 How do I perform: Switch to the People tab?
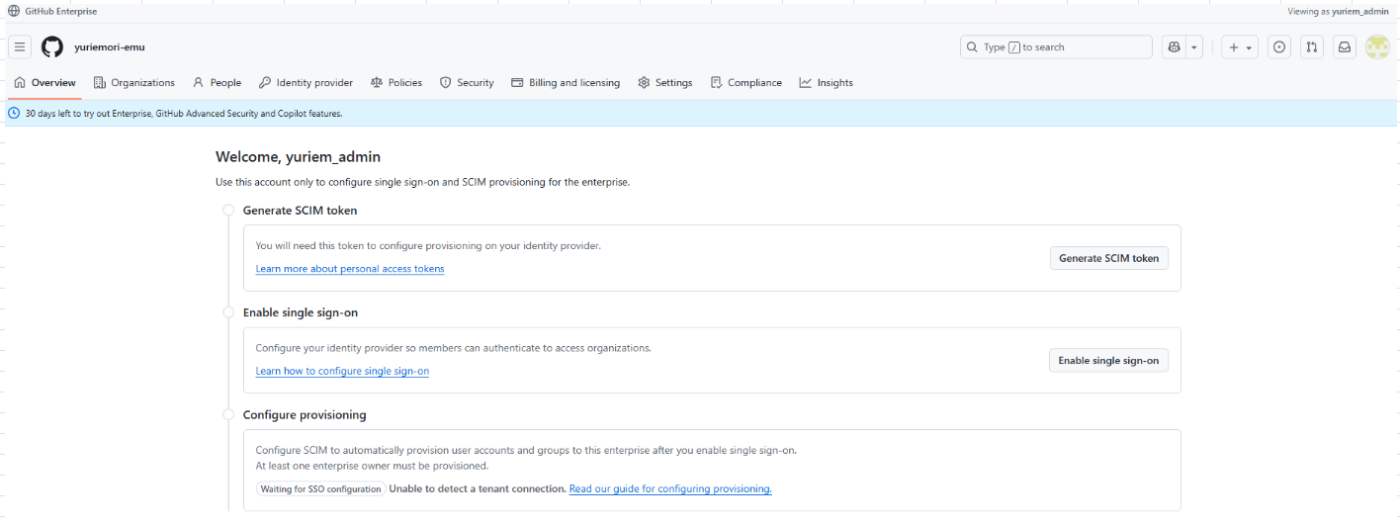tap(217, 83)
